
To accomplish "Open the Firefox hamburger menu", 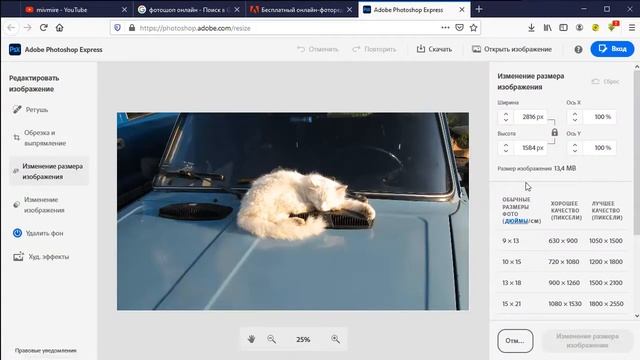I will 632,28.
